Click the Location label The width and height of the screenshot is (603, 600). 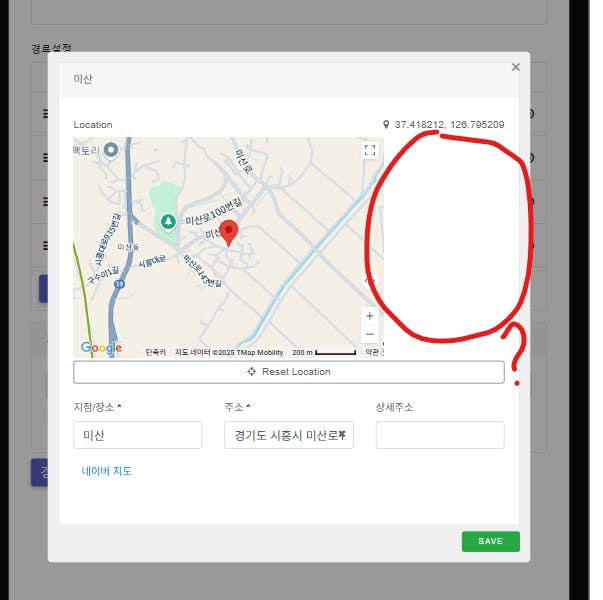coord(93,125)
